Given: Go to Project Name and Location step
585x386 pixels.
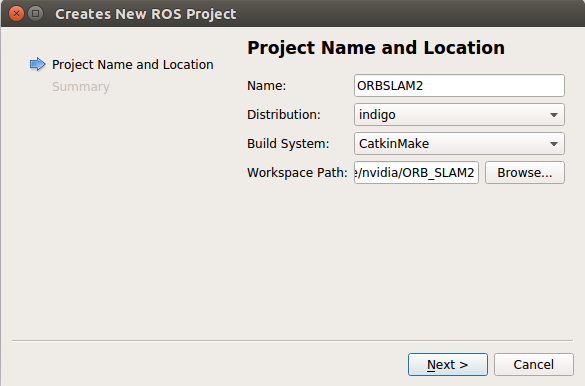Looking at the screenshot, I should [133, 65].
